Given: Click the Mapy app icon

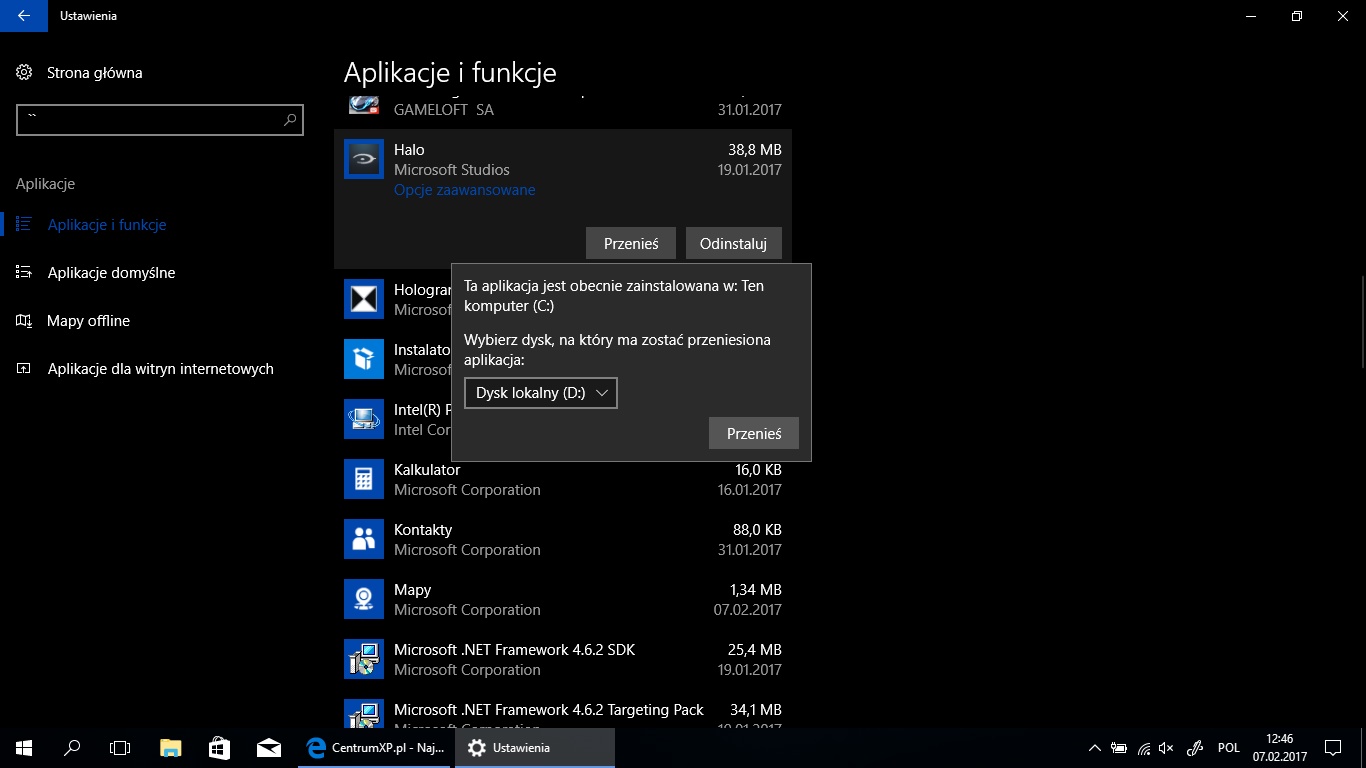Looking at the screenshot, I should [364, 599].
